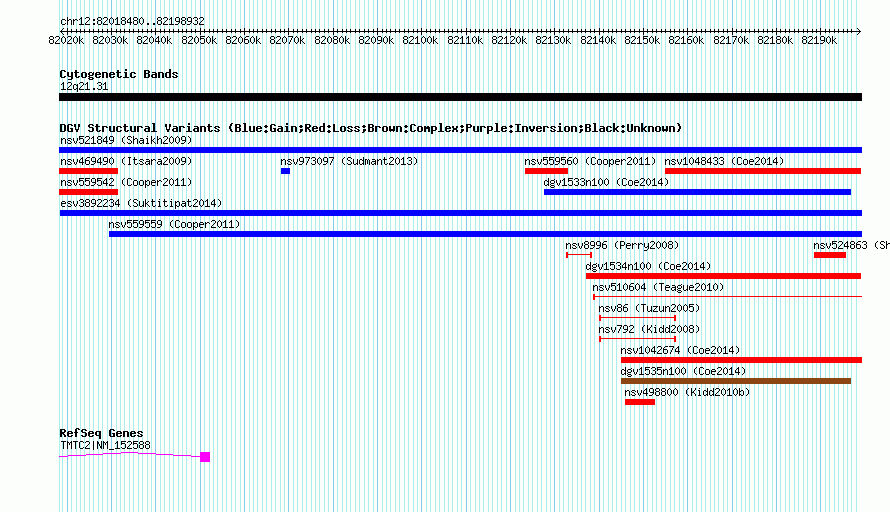Screen dimensions: 890x512
Task: Click the nsv973097 (Sudmant2013) blue gain block
Action: point(286,171)
